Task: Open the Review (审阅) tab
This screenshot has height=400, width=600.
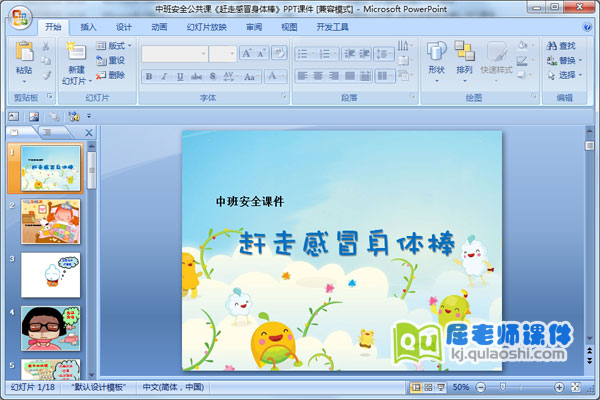Action: [x=254, y=27]
